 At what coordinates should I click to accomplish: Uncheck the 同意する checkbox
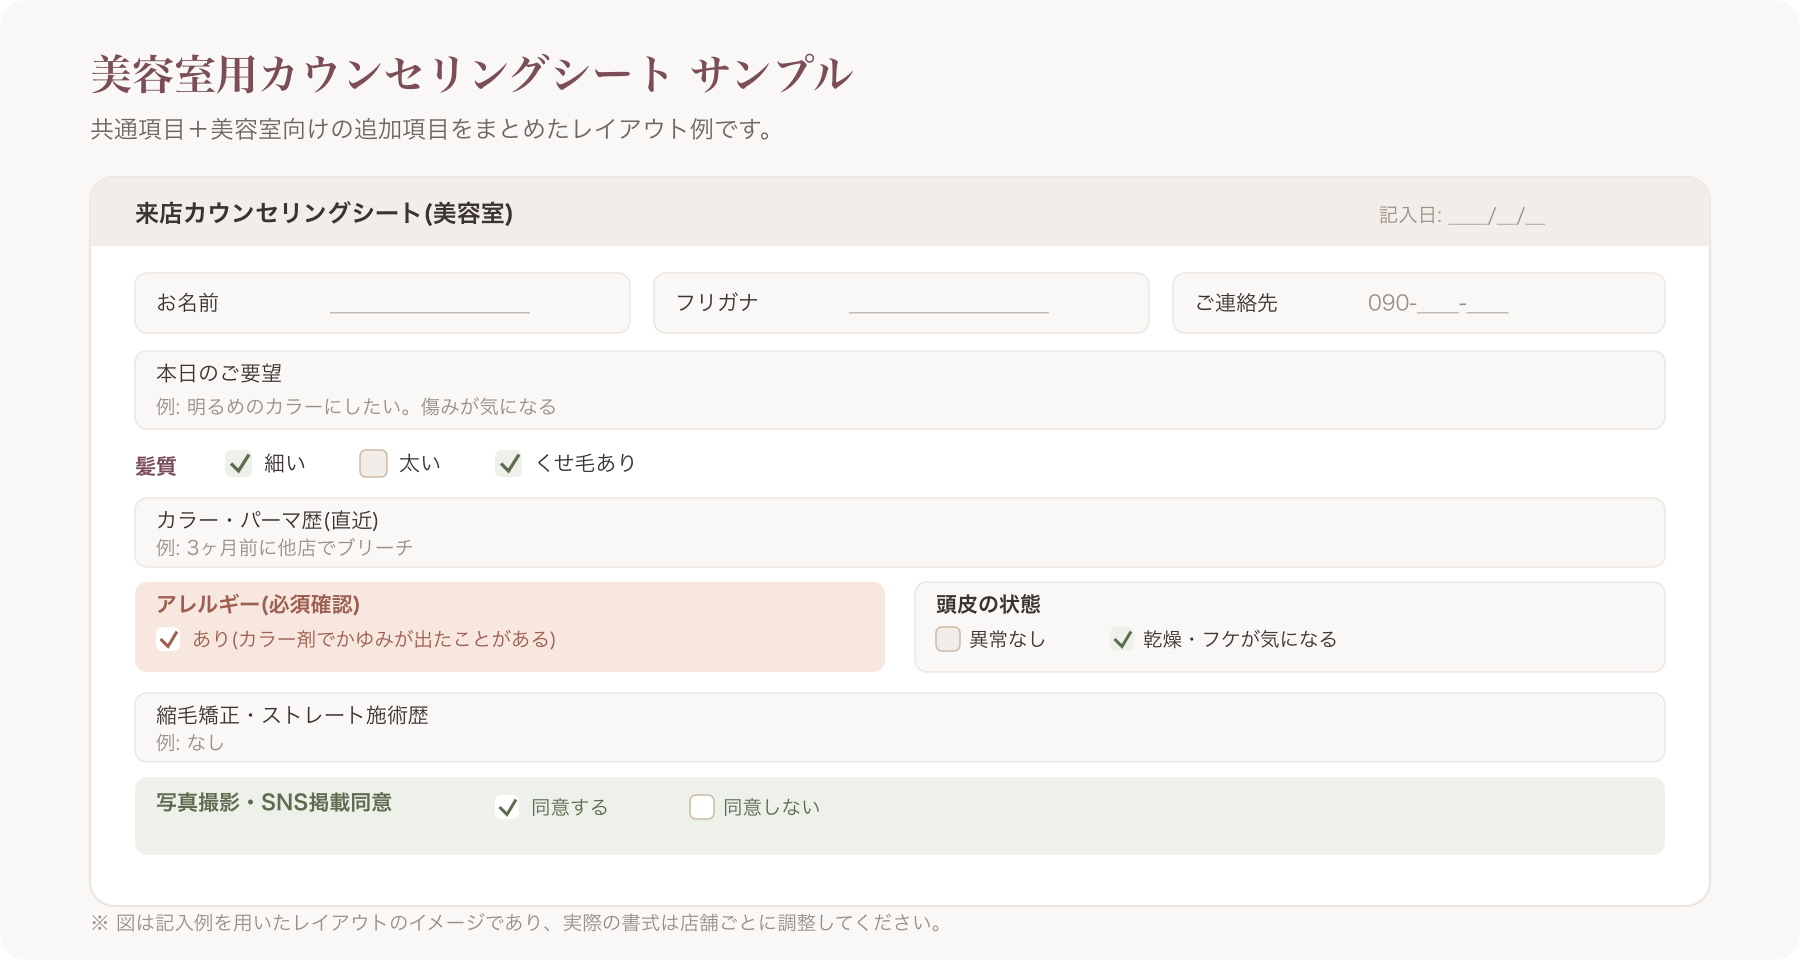click(507, 807)
